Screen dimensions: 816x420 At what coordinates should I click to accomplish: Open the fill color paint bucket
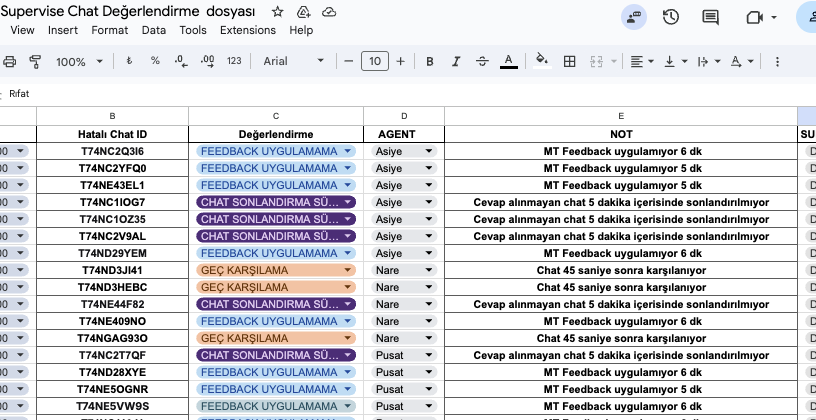(x=542, y=61)
